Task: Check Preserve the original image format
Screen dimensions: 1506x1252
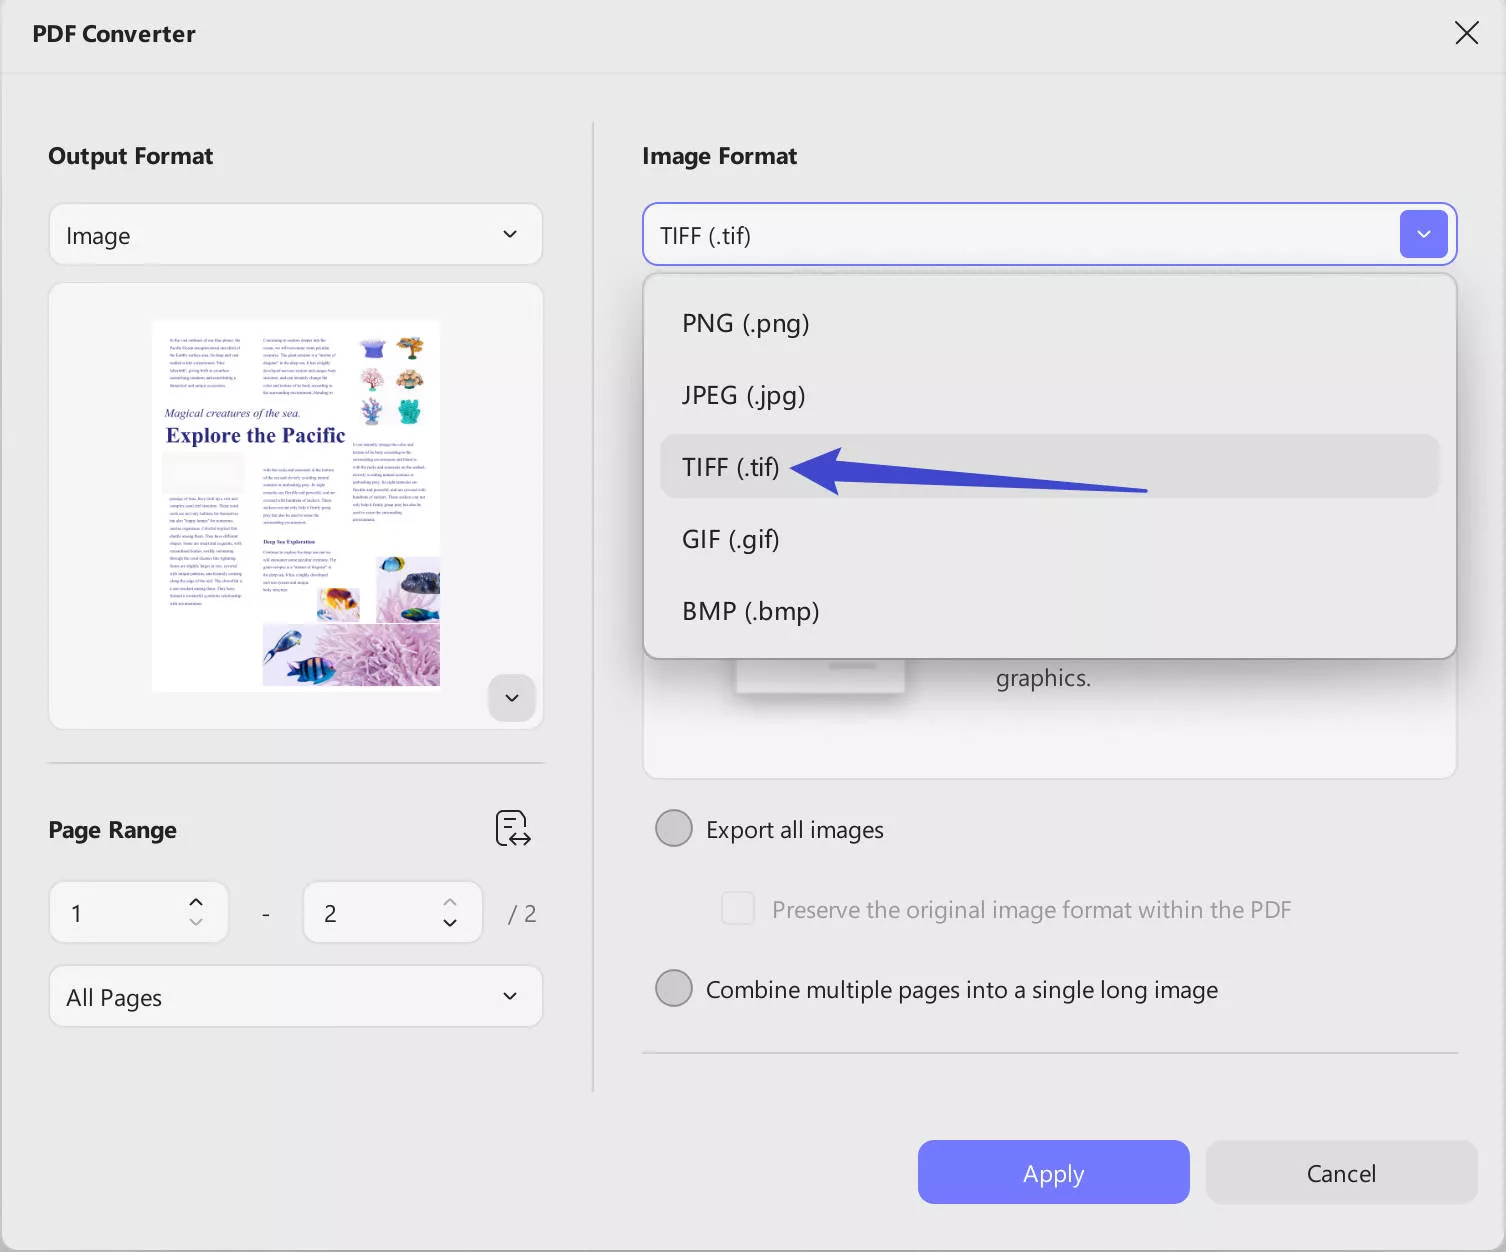Action: point(738,908)
